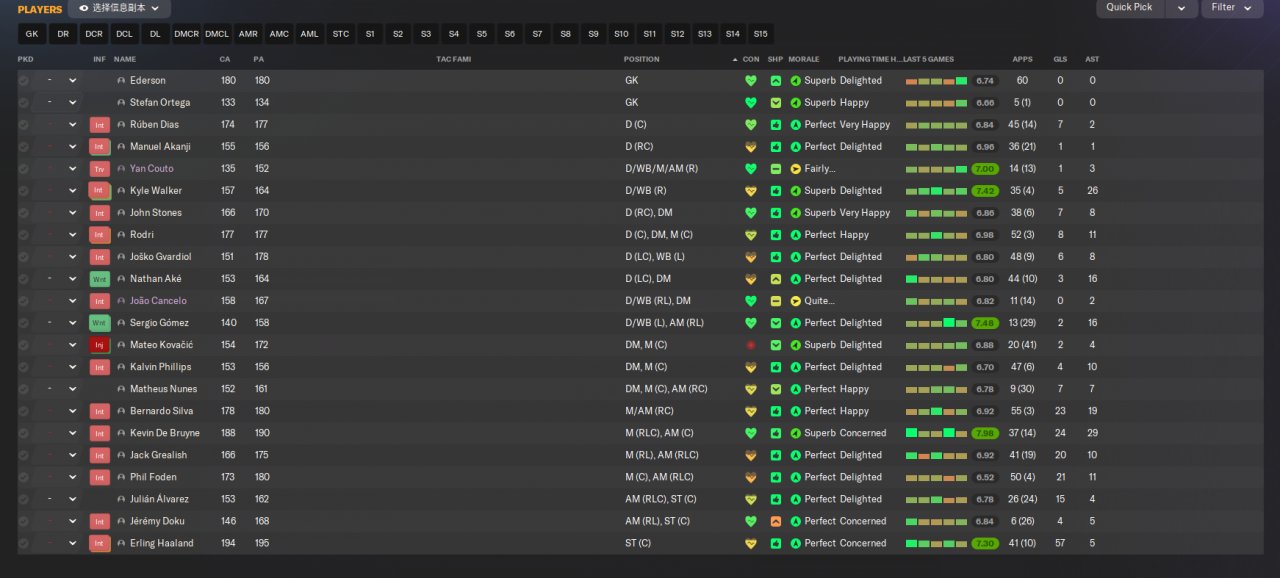Click Ederson's match sharpness icon

coord(776,81)
